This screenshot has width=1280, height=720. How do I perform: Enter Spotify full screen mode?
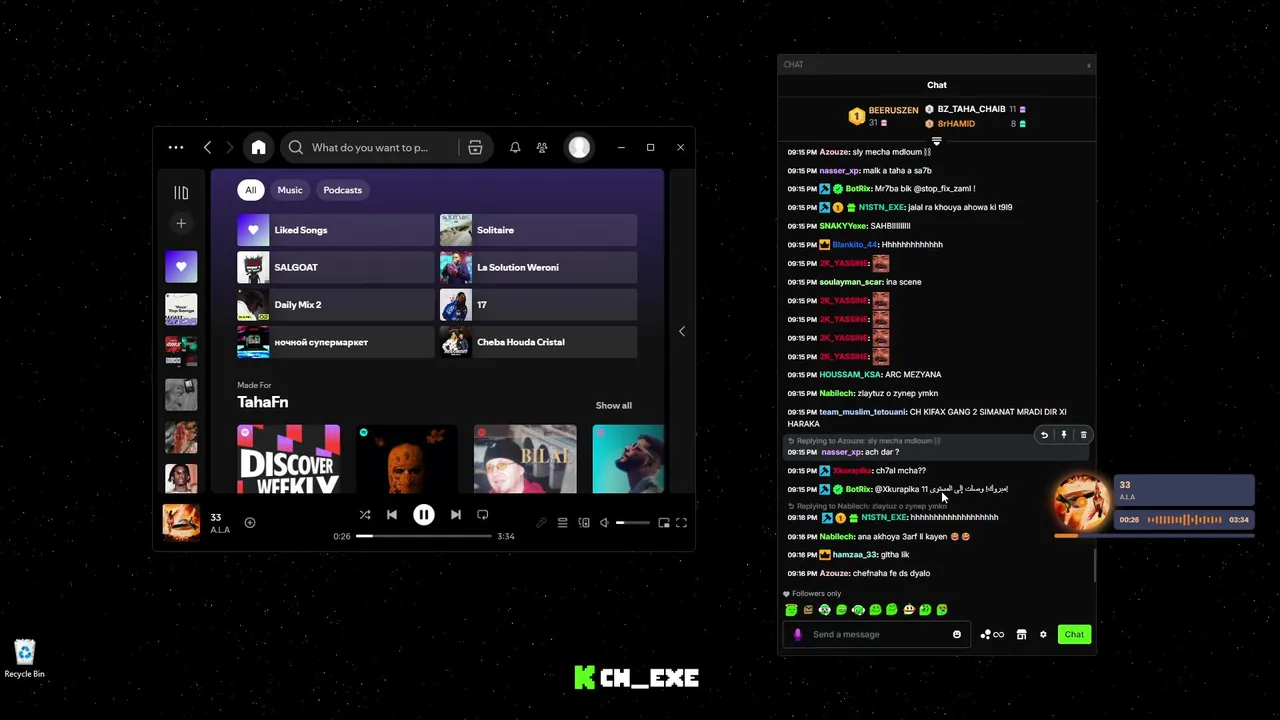pyautogui.click(x=681, y=523)
